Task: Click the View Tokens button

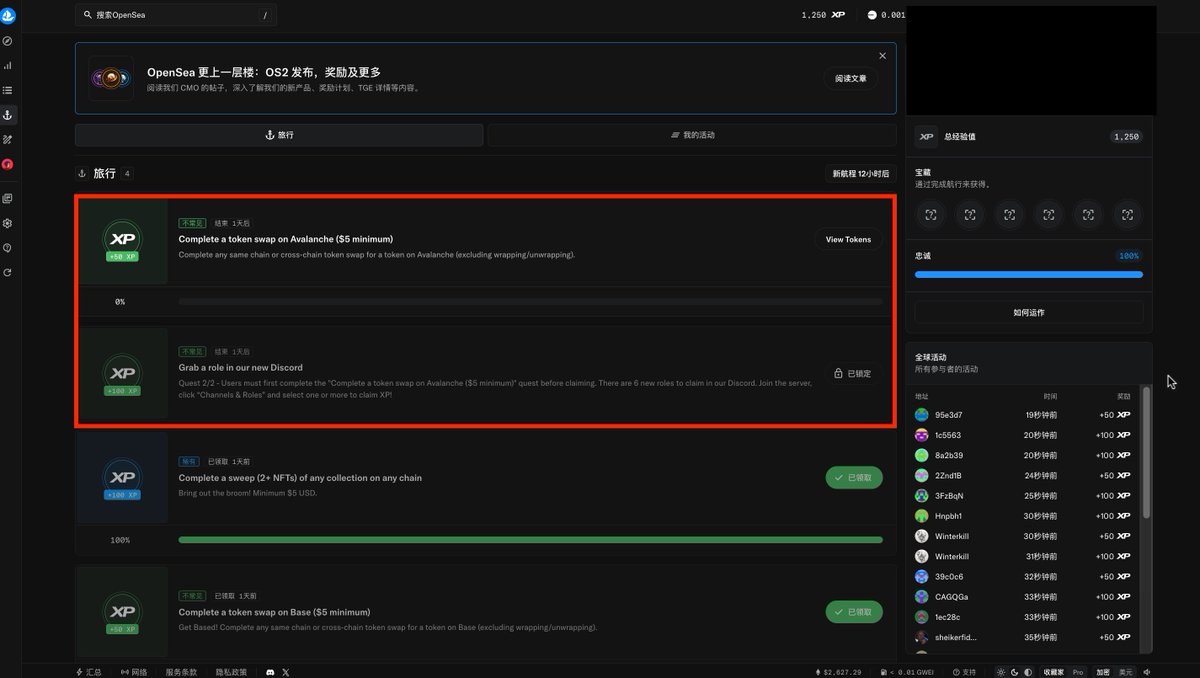Action: point(848,239)
